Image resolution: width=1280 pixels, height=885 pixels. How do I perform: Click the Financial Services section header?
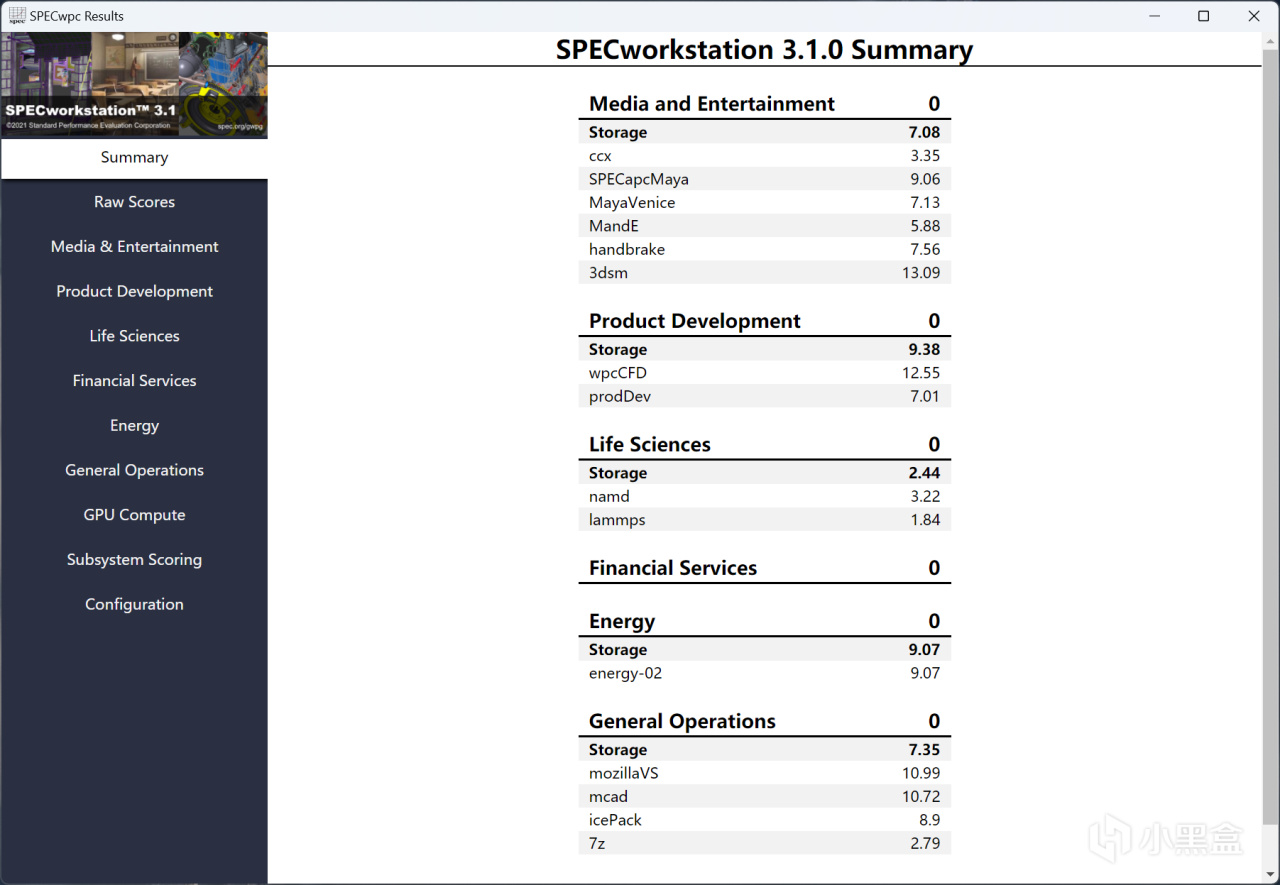tap(764, 568)
